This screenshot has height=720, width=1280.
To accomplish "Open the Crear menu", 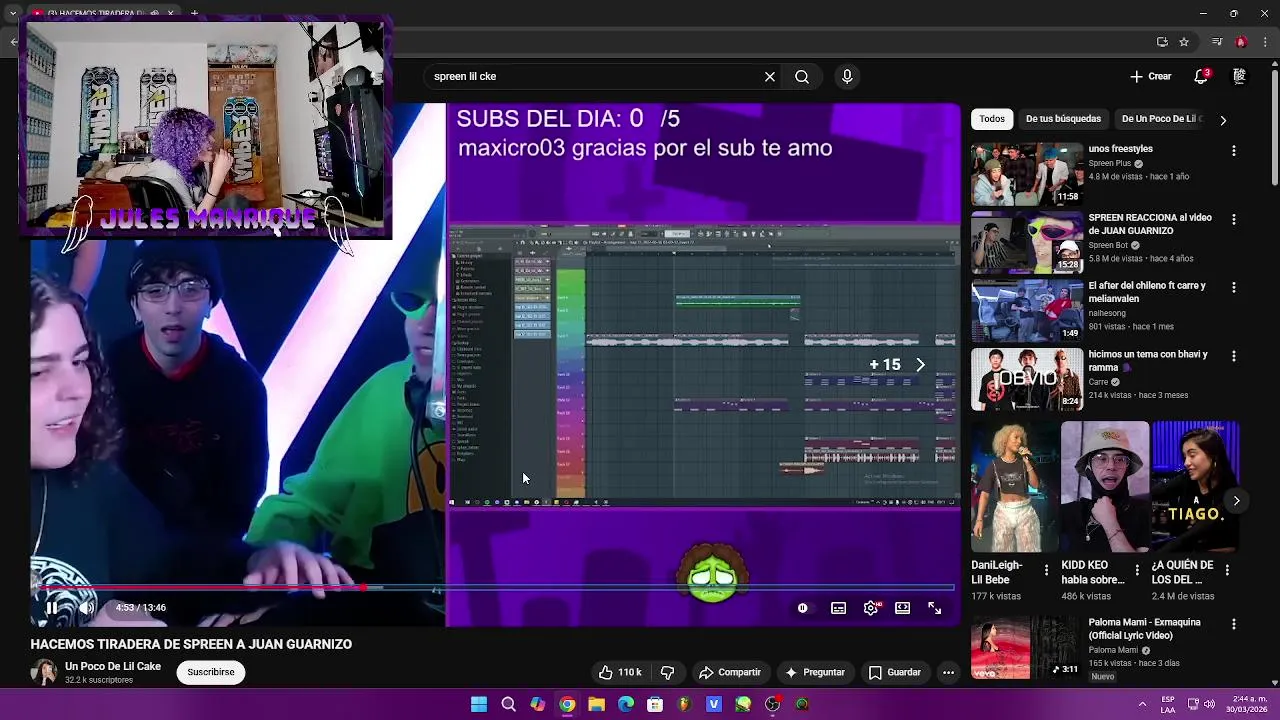I will click(1150, 76).
